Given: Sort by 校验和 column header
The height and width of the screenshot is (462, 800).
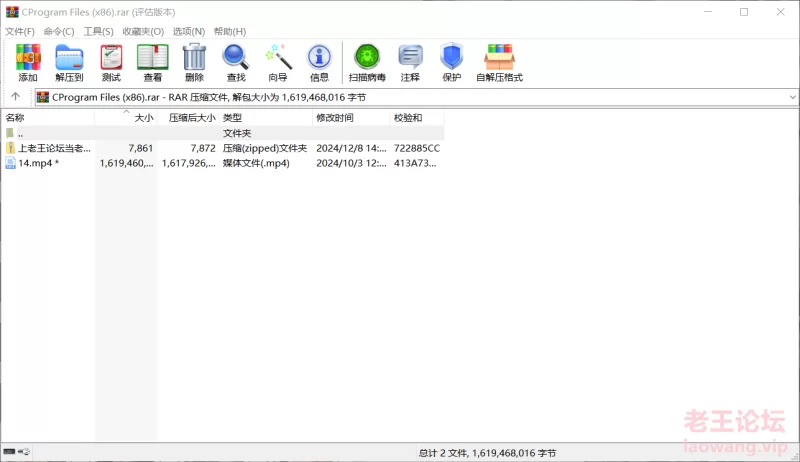Looking at the screenshot, I should 417,118.
